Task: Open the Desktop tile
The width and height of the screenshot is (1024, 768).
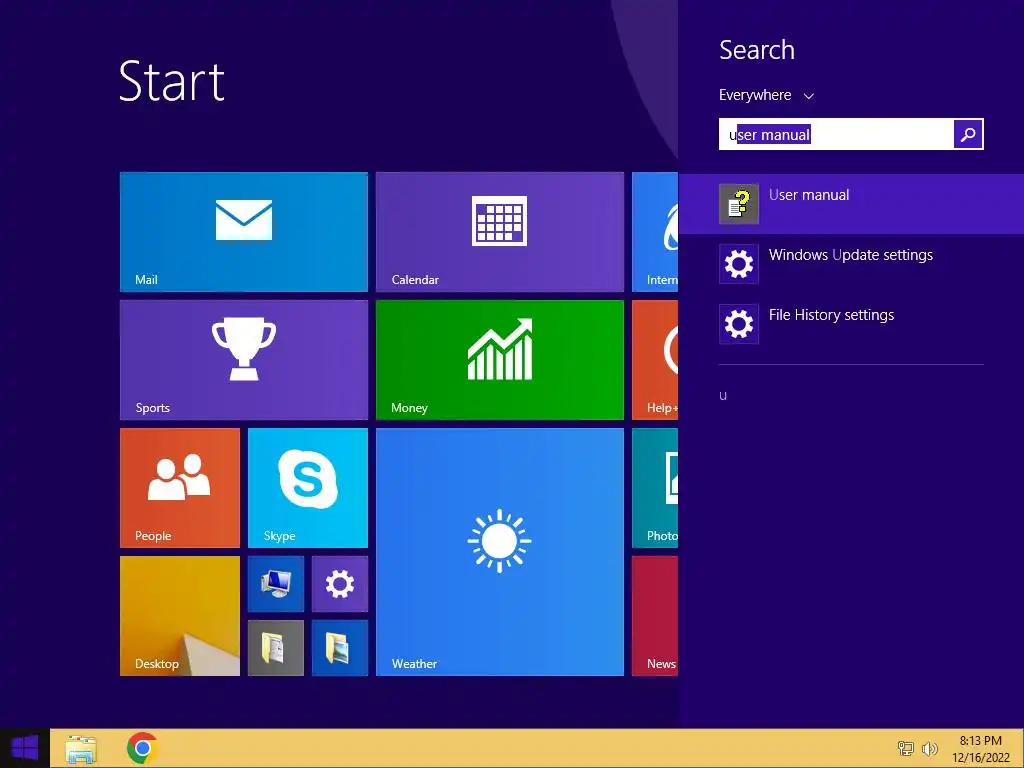Action: (x=180, y=616)
